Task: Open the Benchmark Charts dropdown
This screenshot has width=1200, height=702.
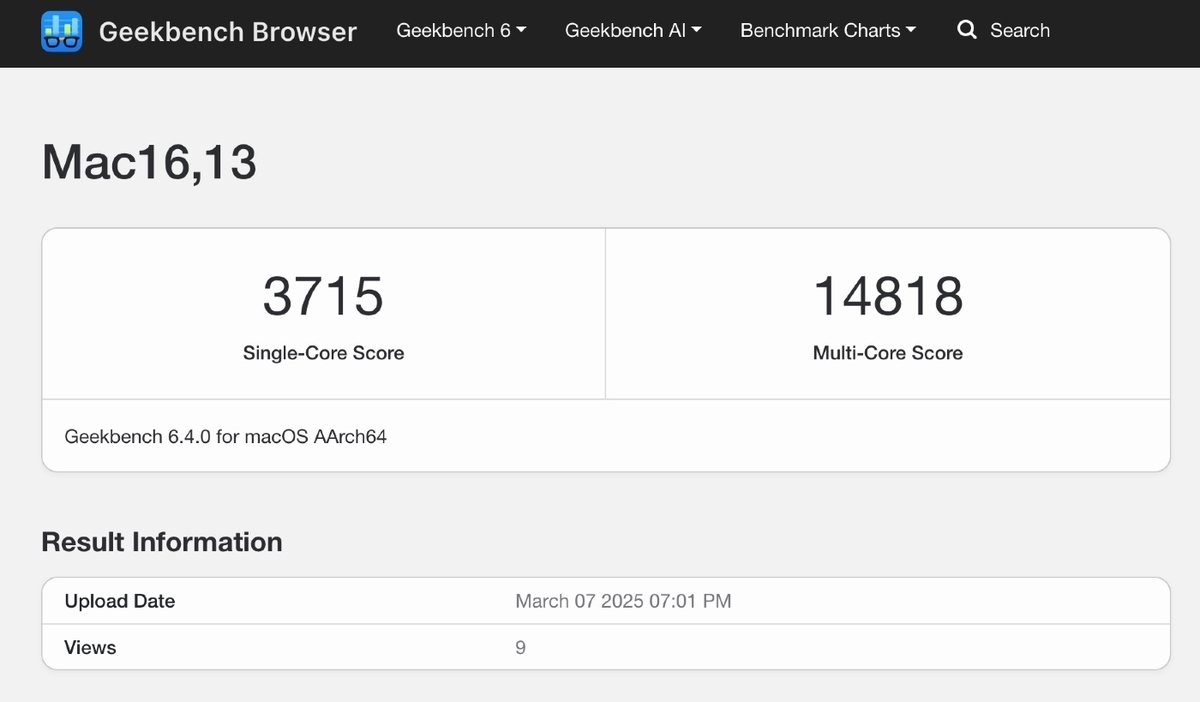Action: [828, 30]
